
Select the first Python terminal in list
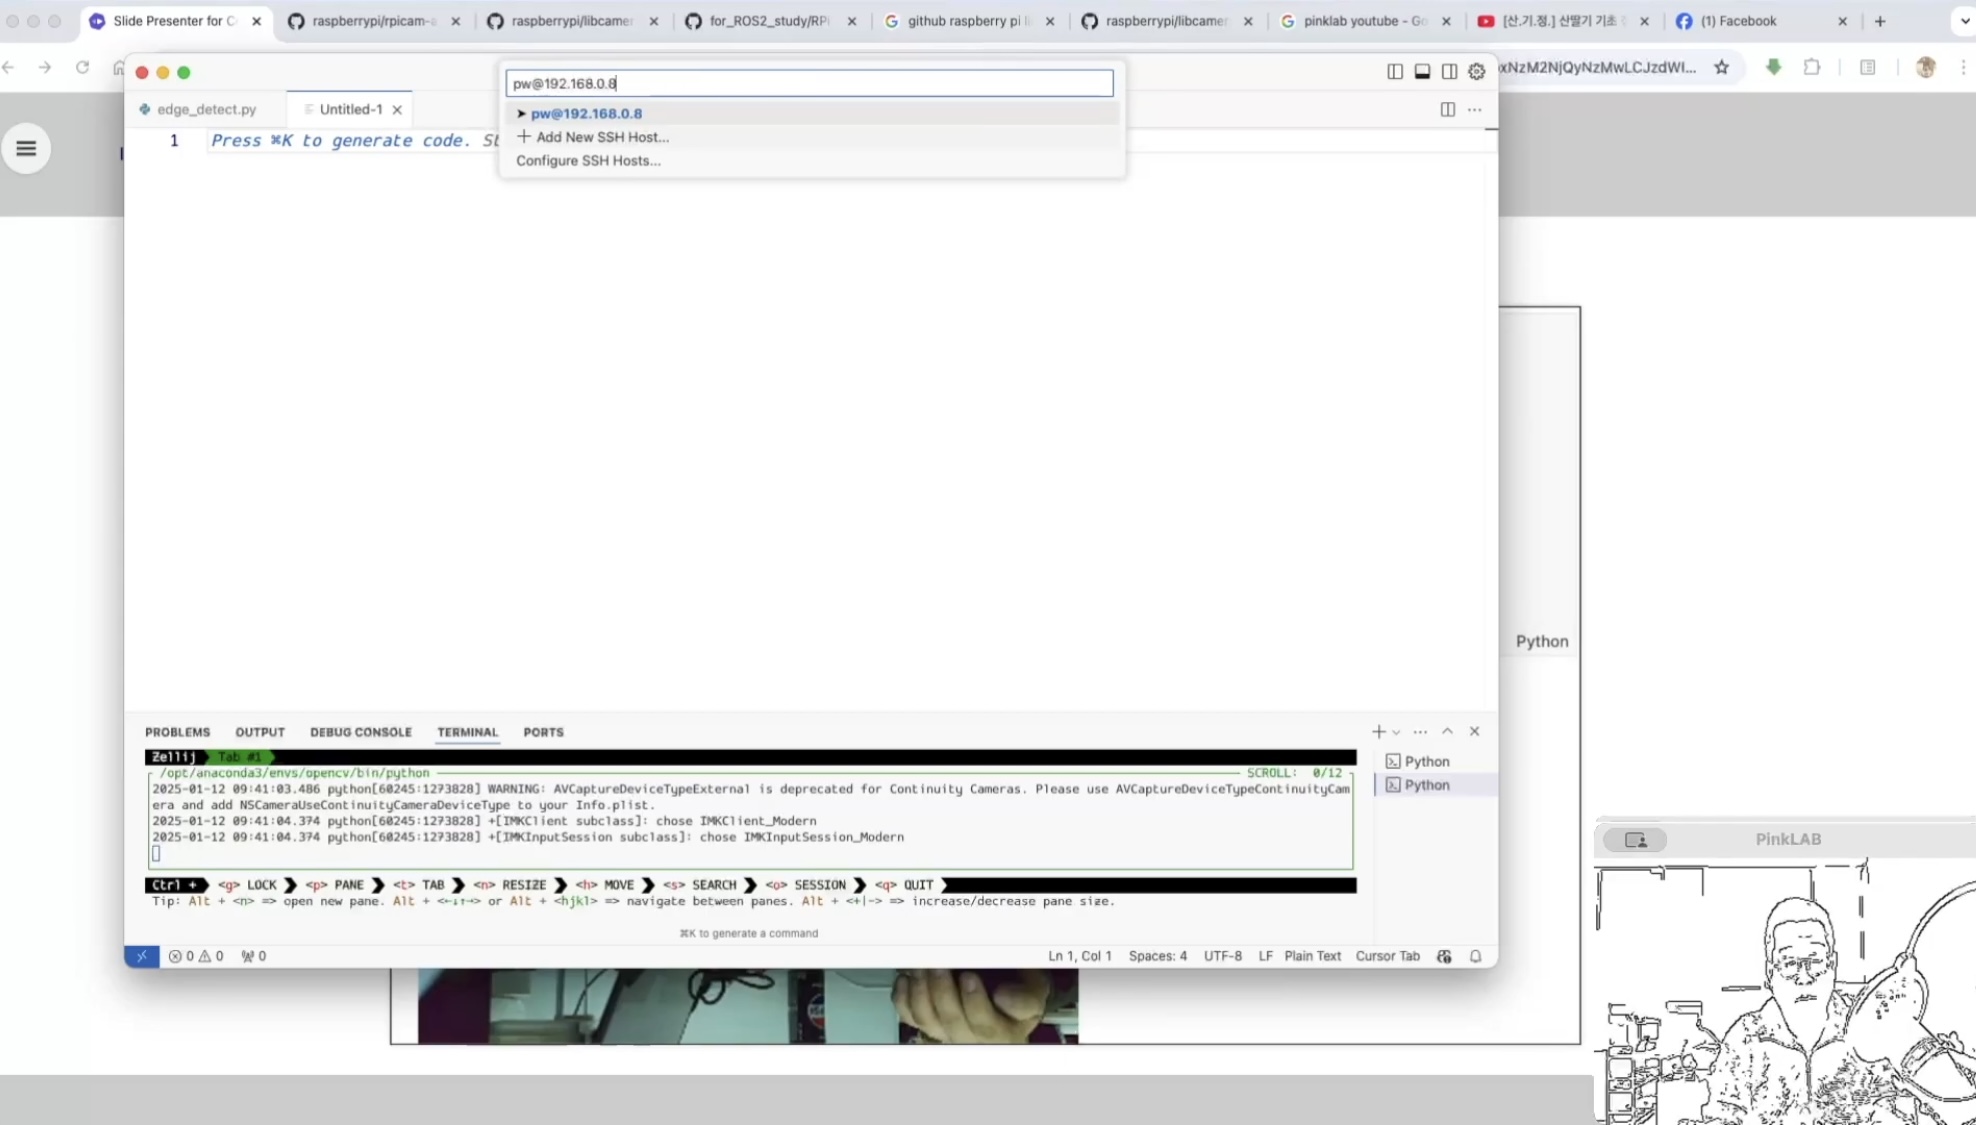coord(1426,761)
